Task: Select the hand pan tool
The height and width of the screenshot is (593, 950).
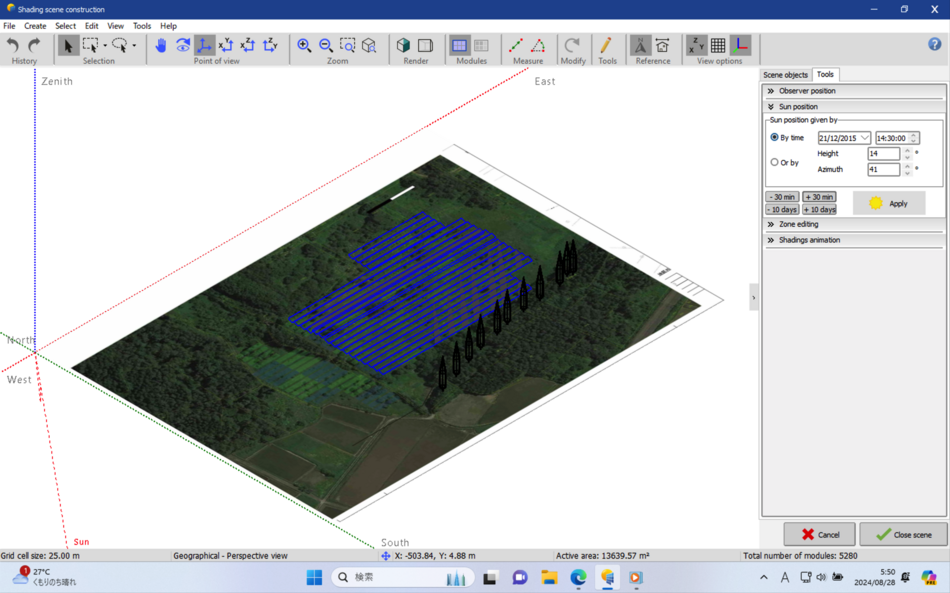Action: tap(161, 45)
